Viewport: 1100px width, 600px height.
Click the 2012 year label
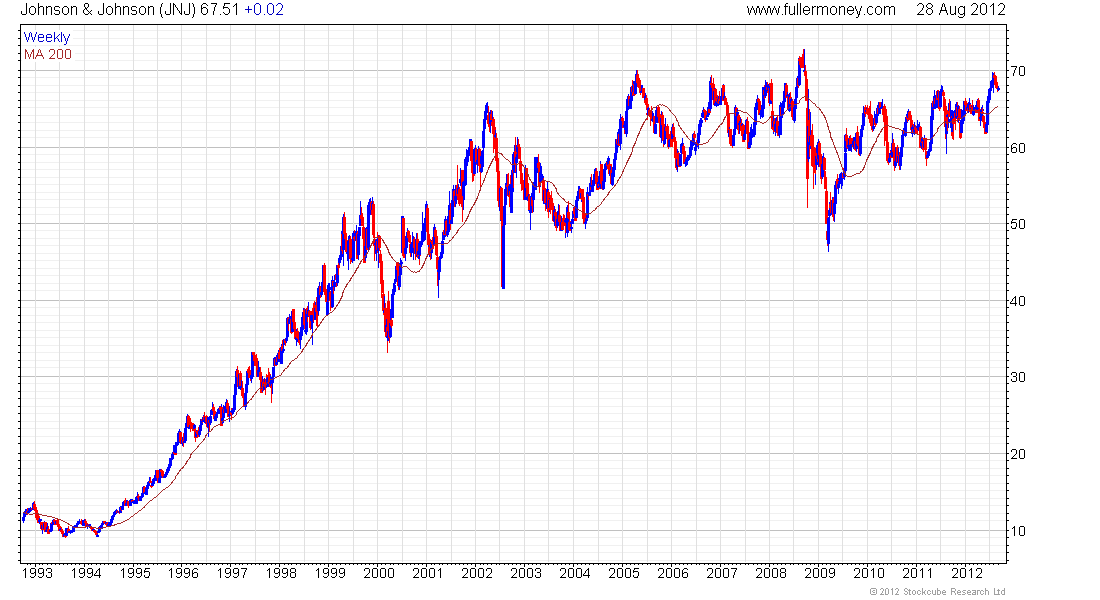pyautogui.click(x=967, y=573)
